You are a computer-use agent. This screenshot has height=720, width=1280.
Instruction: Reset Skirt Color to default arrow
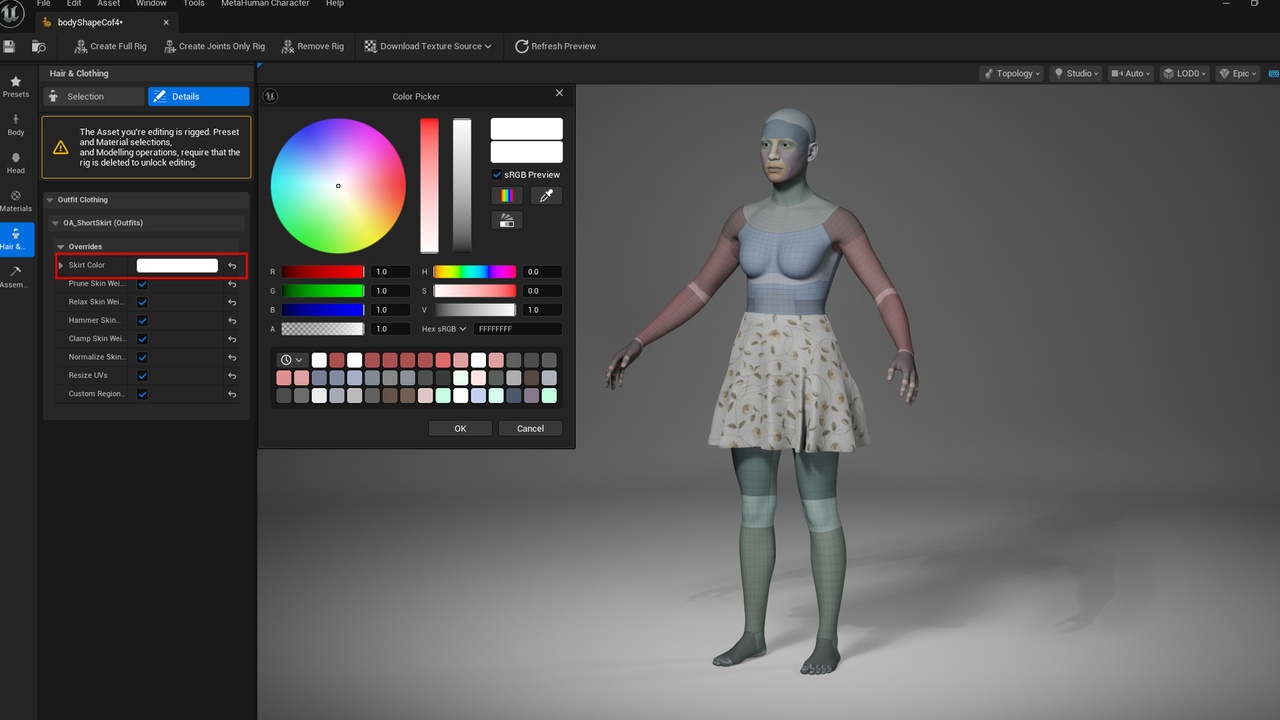[x=232, y=266]
